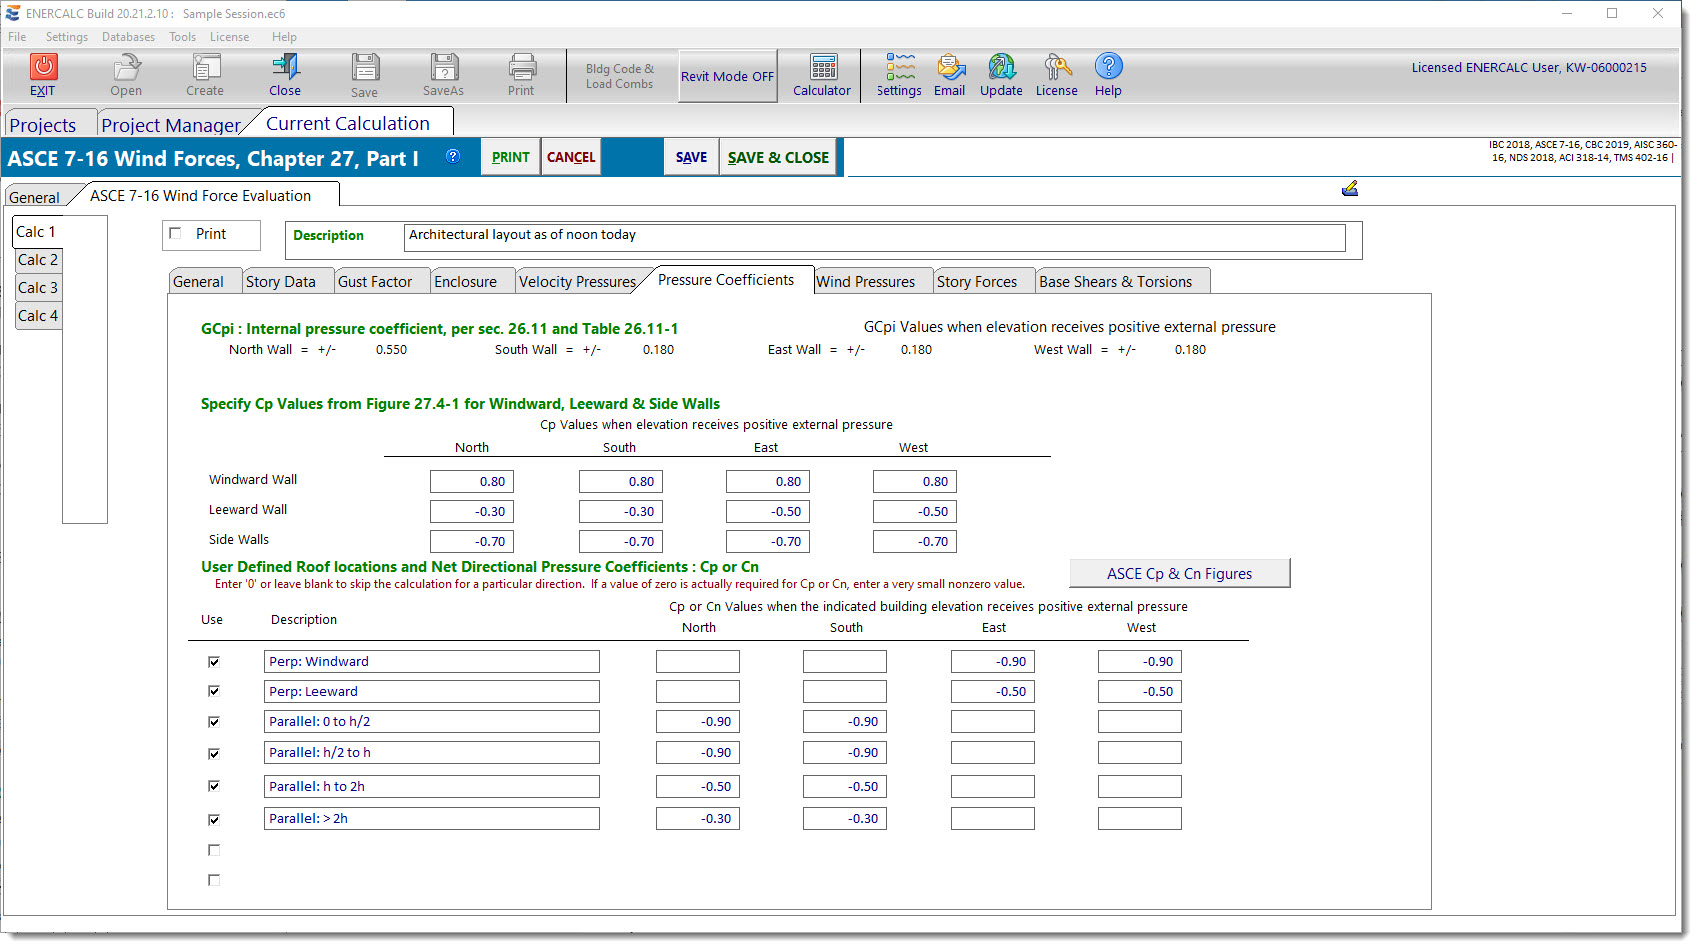Click the Help question mark toolbar icon
Viewport: 1697px width, 948px height.
coord(1108,67)
